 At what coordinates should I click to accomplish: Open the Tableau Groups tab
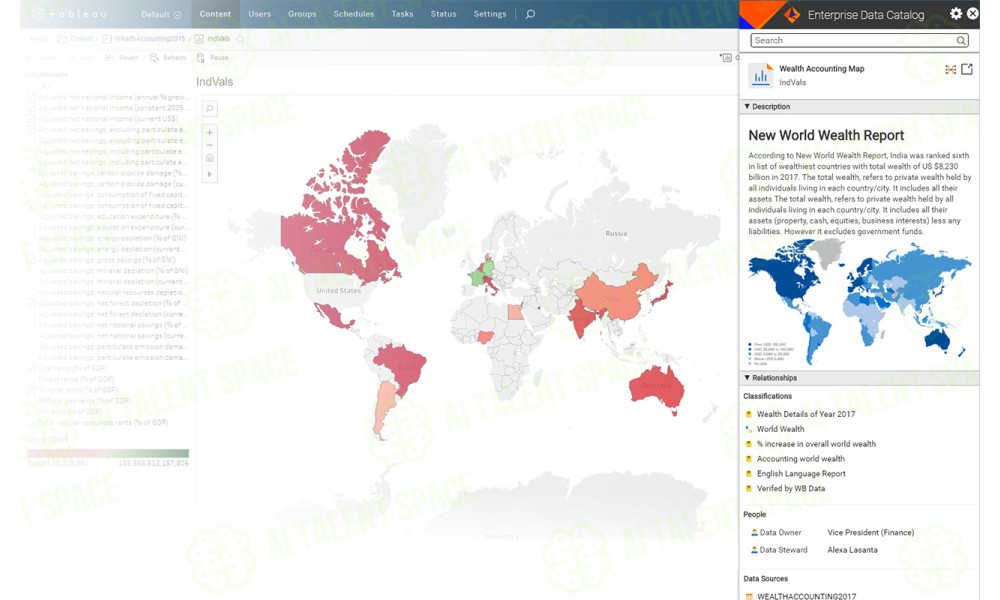pos(302,14)
